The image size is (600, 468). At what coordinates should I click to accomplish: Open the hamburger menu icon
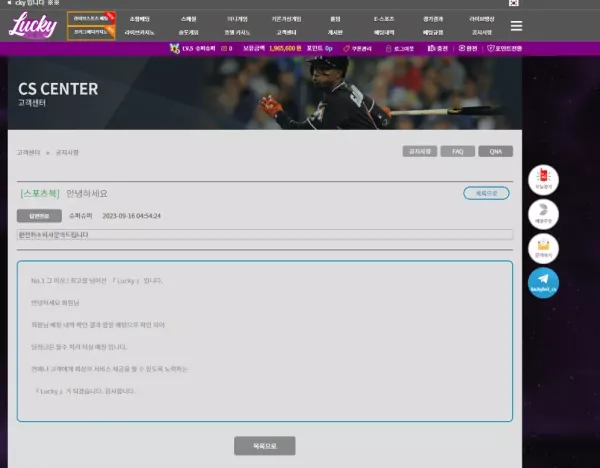[516, 26]
